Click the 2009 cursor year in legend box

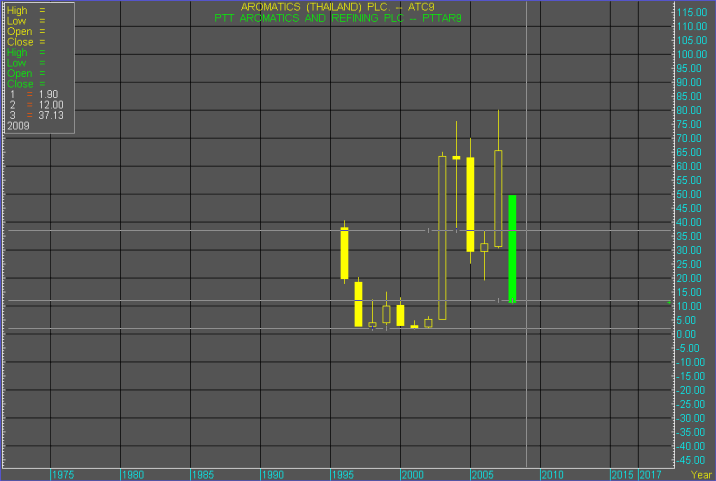coord(18,126)
